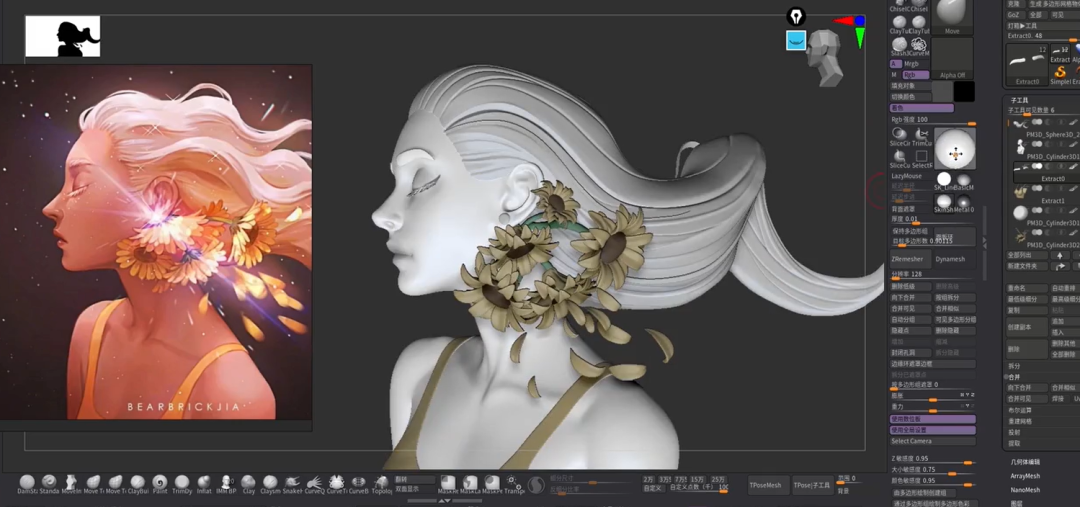The height and width of the screenshot is (507, 1080).
Task: Select the Standard brush in bottom shelf
Action: click(x=49, y=482)
